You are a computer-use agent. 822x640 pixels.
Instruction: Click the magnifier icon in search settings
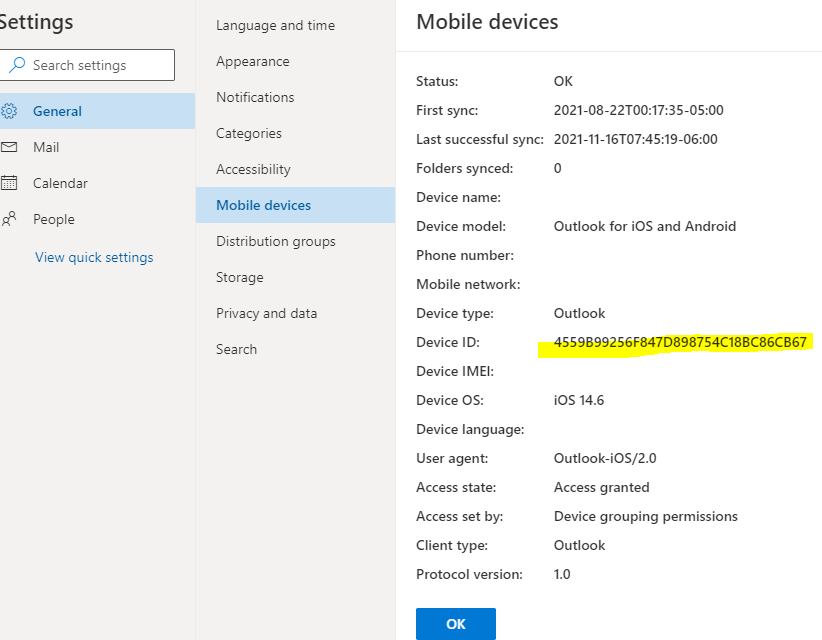point(17,64)
